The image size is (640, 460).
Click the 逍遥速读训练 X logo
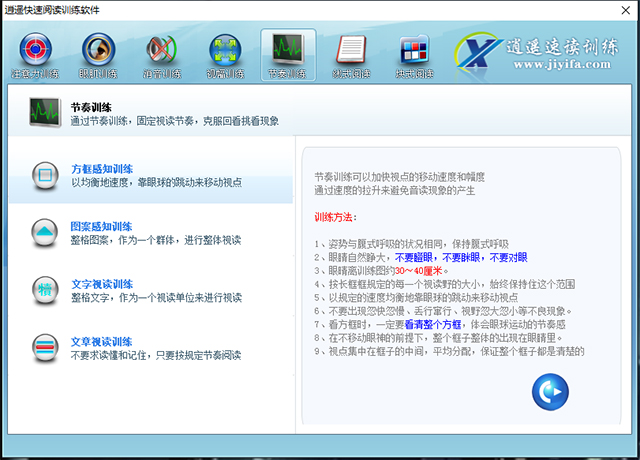(478, 52)
